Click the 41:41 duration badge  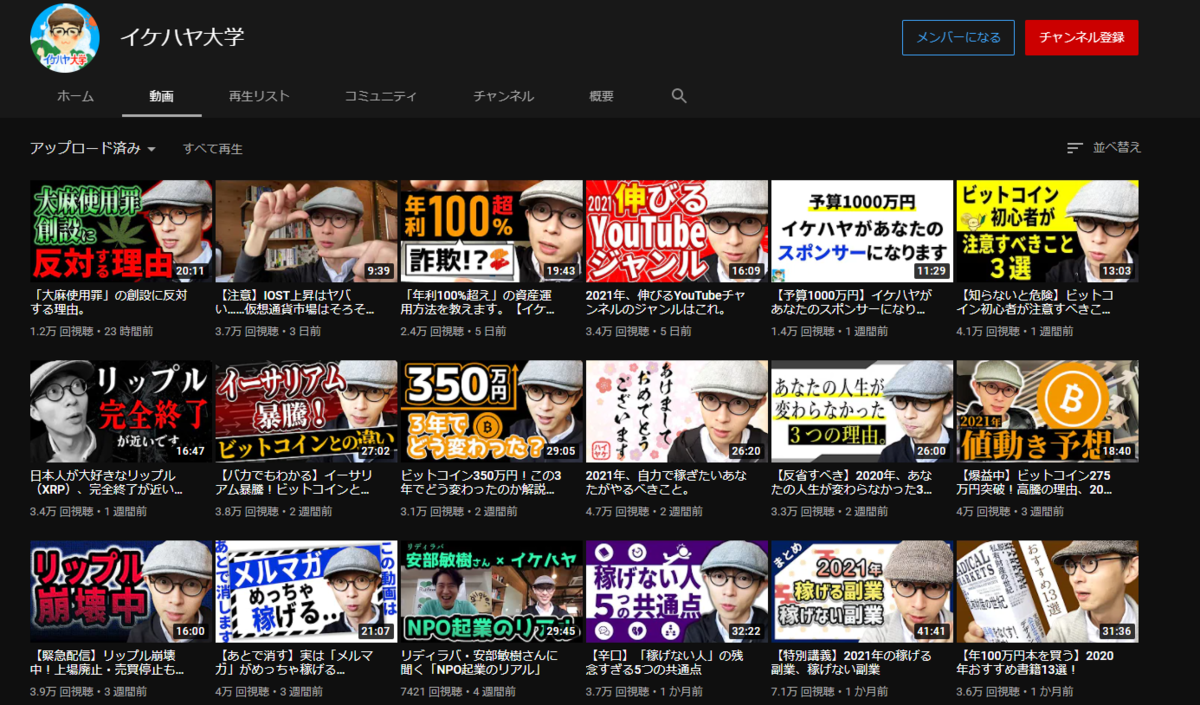(x=931, y=631)
